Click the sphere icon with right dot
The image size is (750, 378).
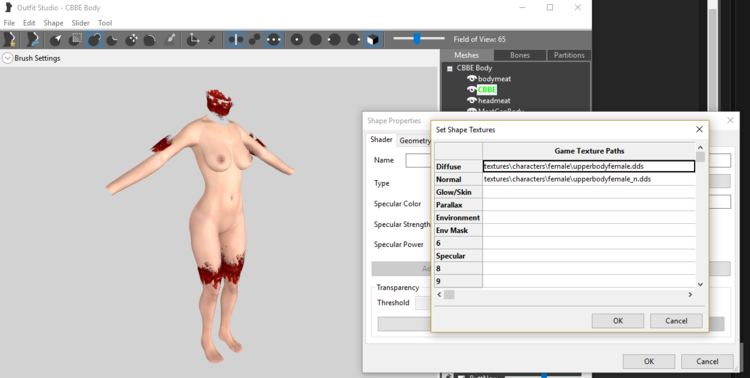[x=353, y=40]
